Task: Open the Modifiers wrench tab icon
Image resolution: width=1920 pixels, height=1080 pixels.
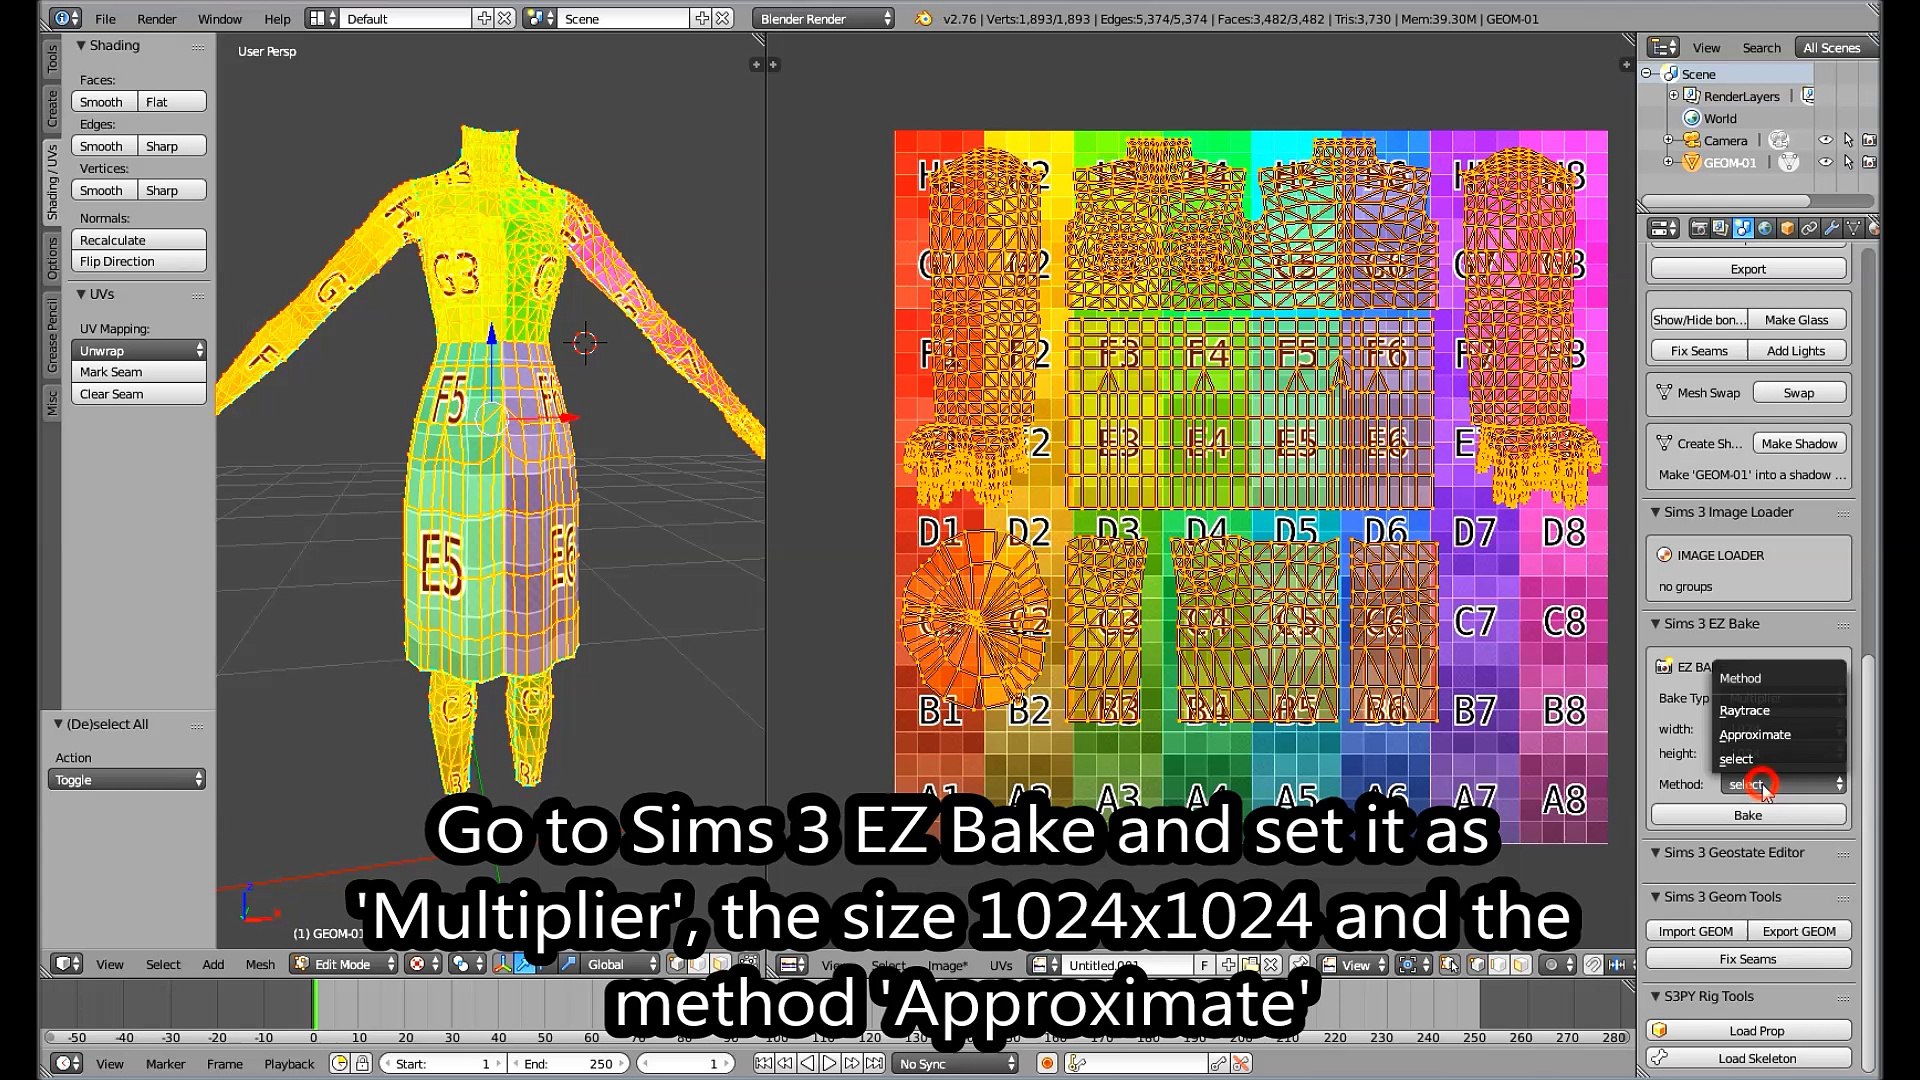Action: (1832, 228)
